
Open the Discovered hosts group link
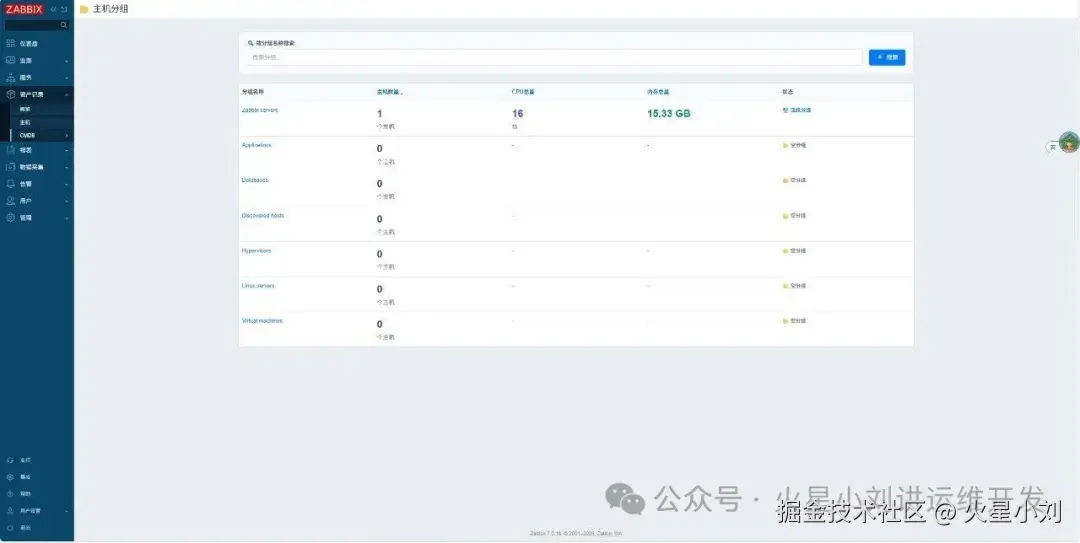tap(262, 216)
